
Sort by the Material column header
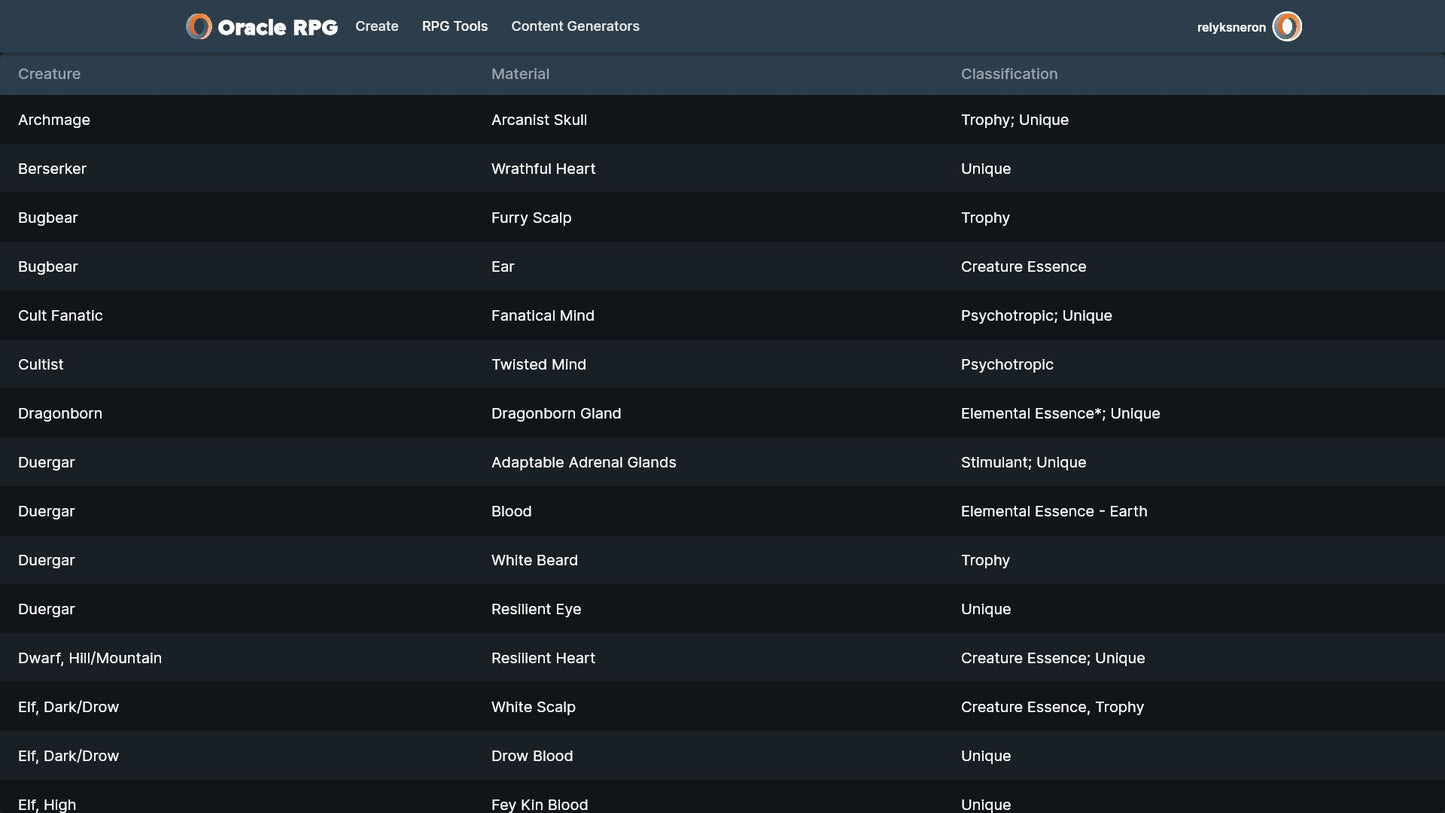pyautogui.click(x=520, y=74)
